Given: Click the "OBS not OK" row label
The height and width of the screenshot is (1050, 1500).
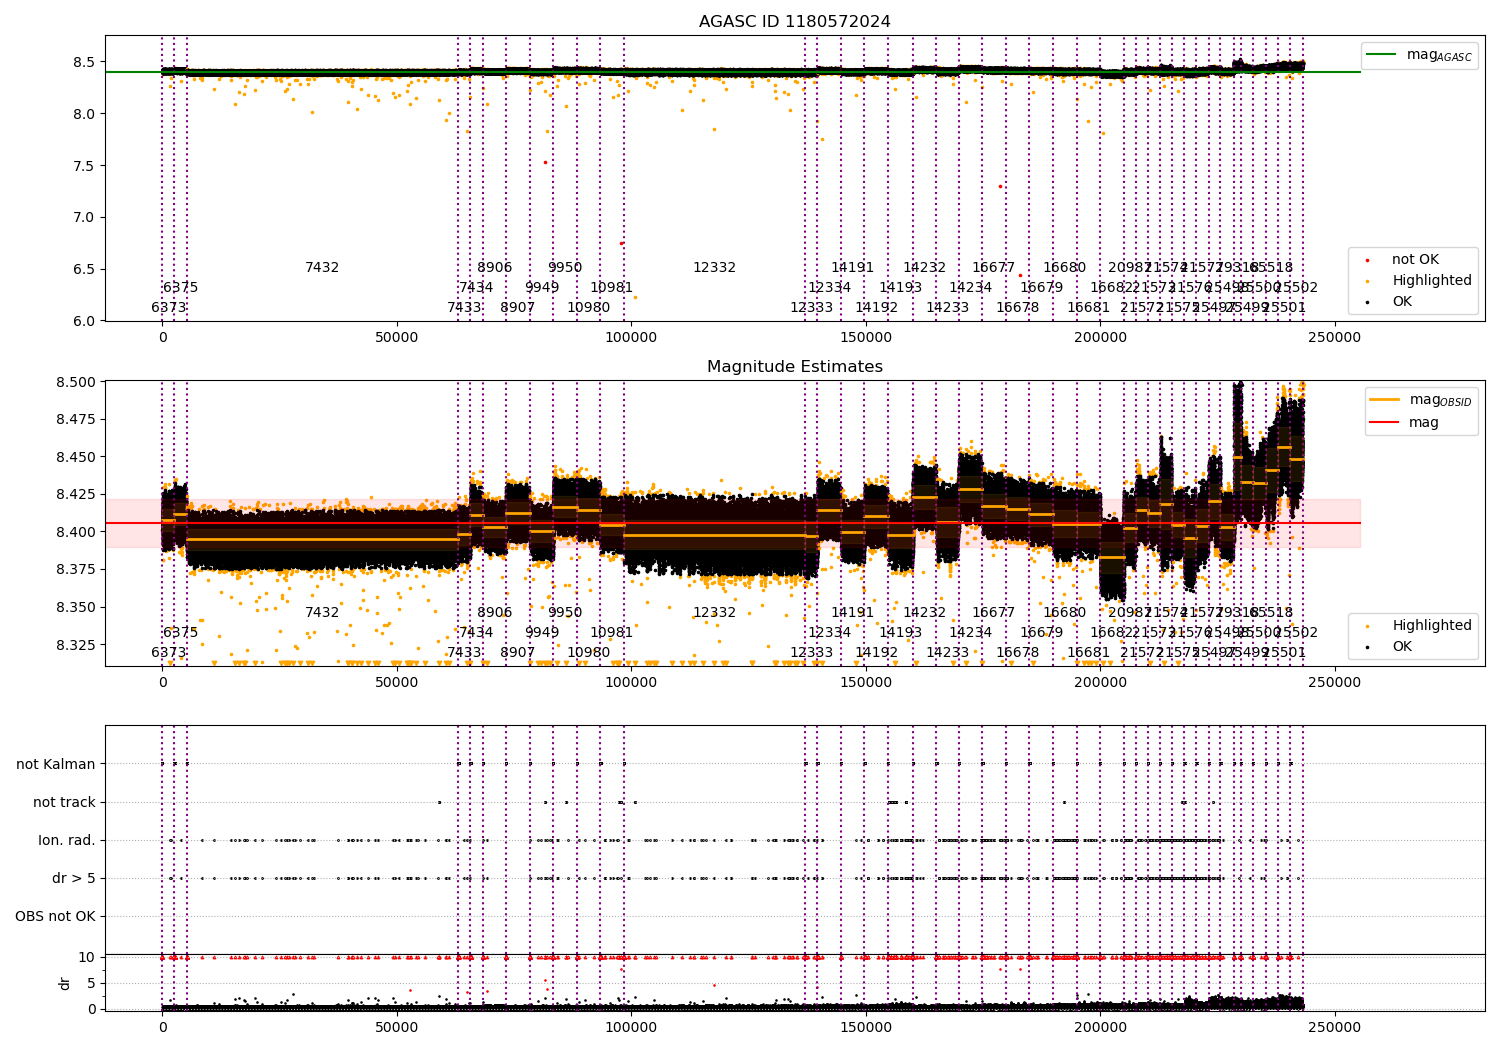Looking at the screenshot, I should pyautogui.click(x=56, y=917).
